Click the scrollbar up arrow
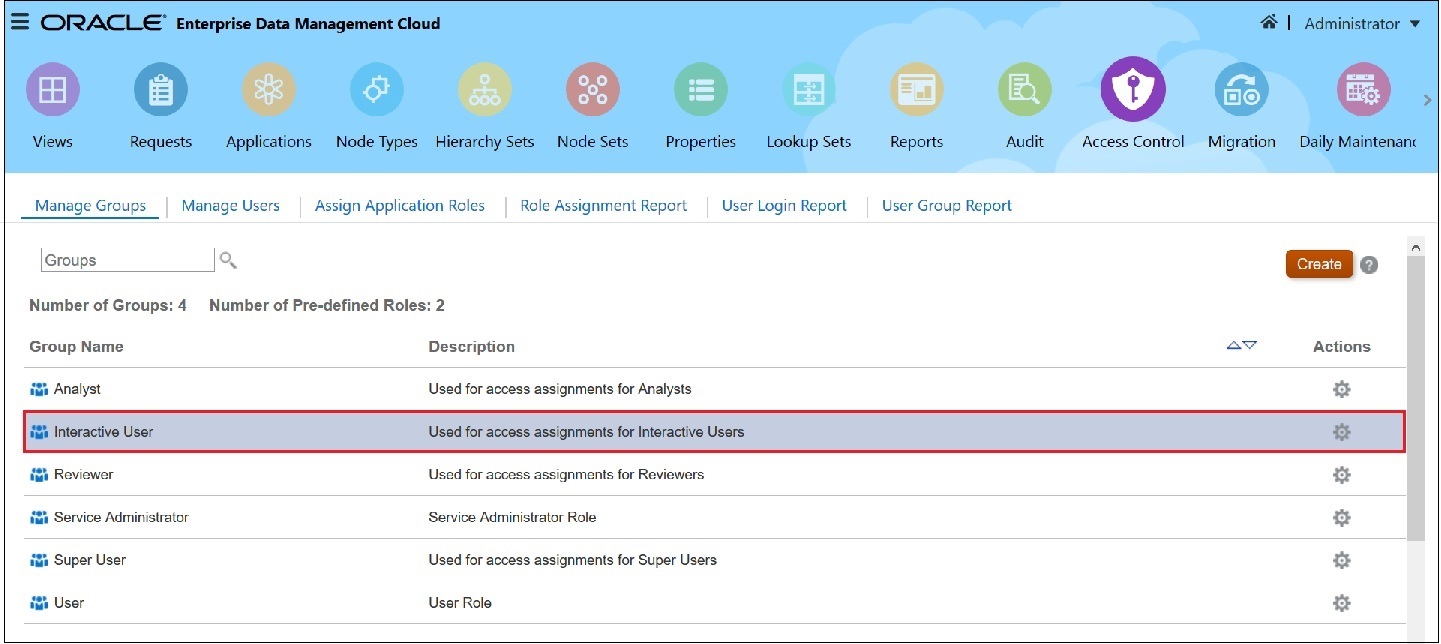This screenshot has height=644, width=1441. 1416,246
